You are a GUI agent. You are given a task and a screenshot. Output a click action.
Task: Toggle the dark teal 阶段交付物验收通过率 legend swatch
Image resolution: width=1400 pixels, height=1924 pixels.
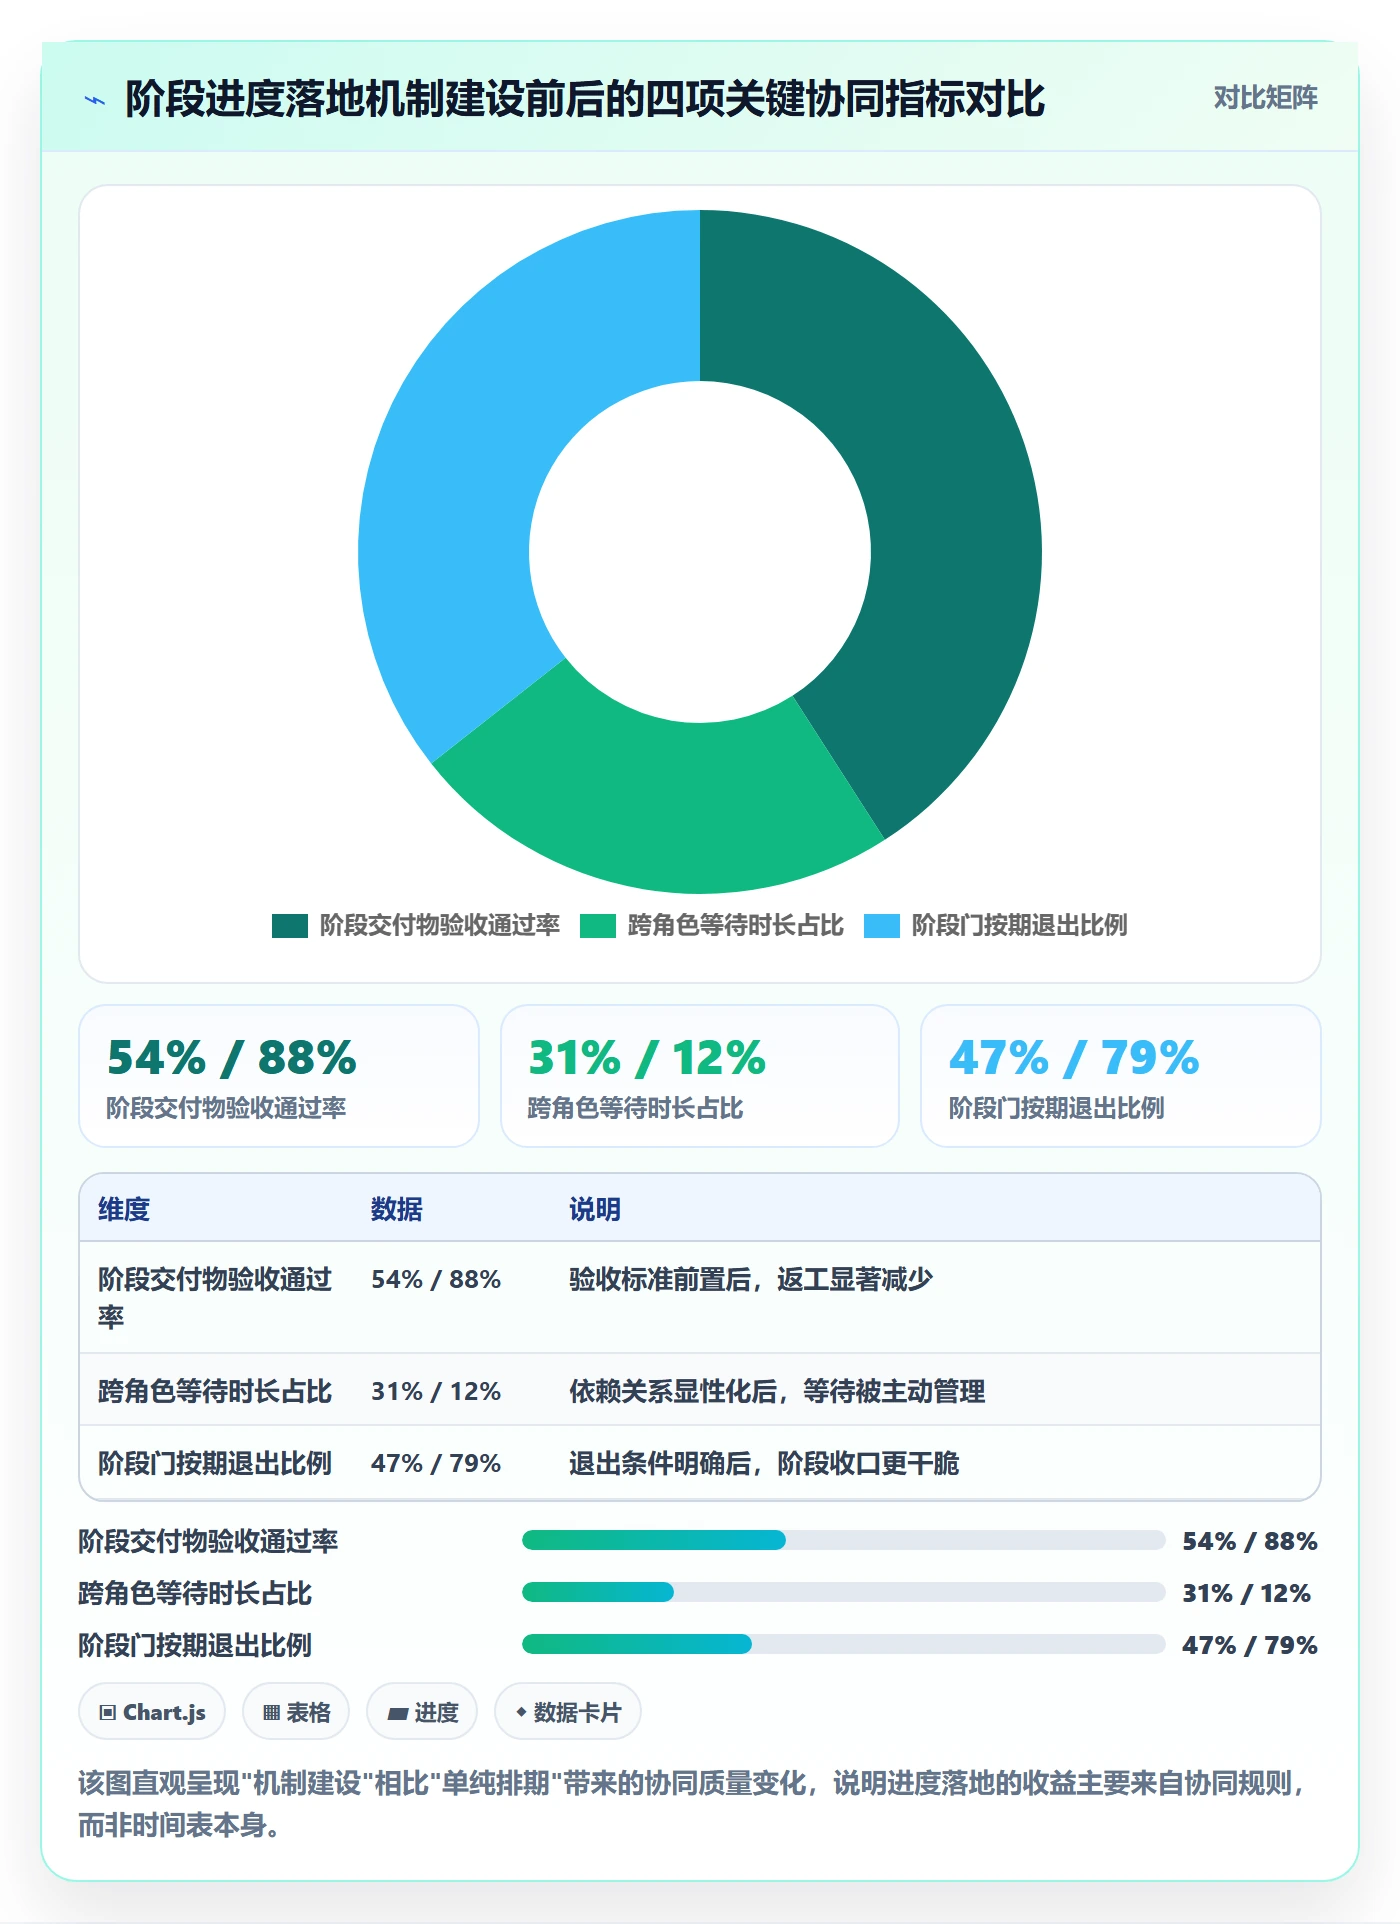[x=290, y=925]
